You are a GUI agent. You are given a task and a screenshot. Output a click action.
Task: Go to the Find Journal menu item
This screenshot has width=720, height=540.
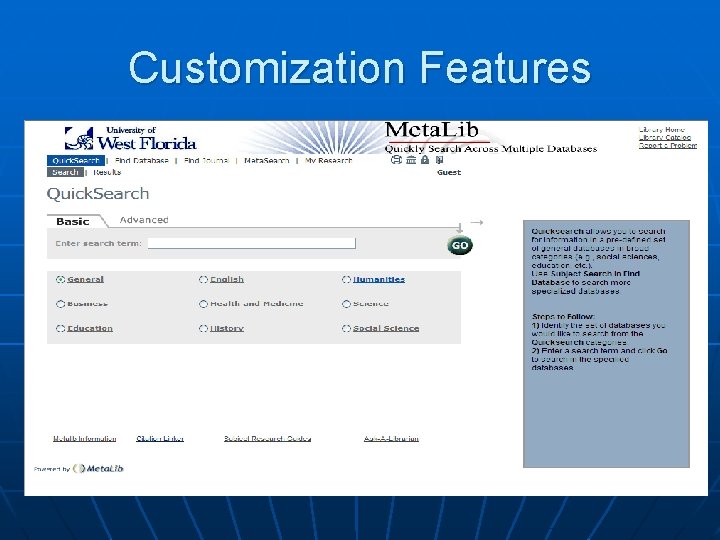(x=206, y=160)
